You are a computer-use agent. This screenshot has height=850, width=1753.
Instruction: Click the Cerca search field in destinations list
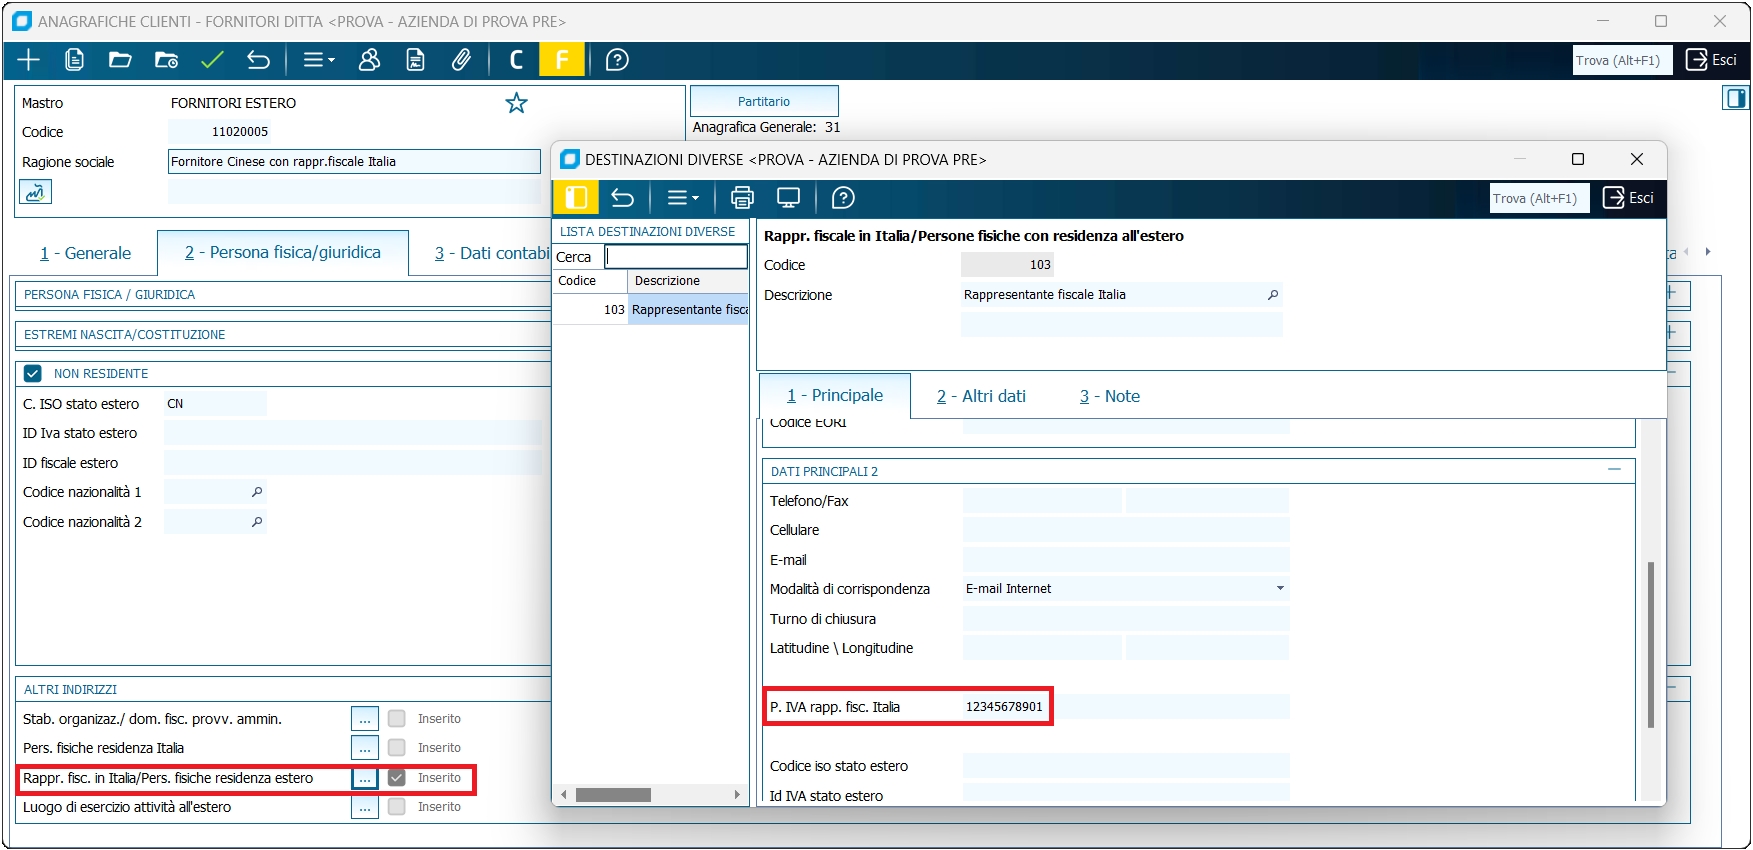tap(677, 257)
